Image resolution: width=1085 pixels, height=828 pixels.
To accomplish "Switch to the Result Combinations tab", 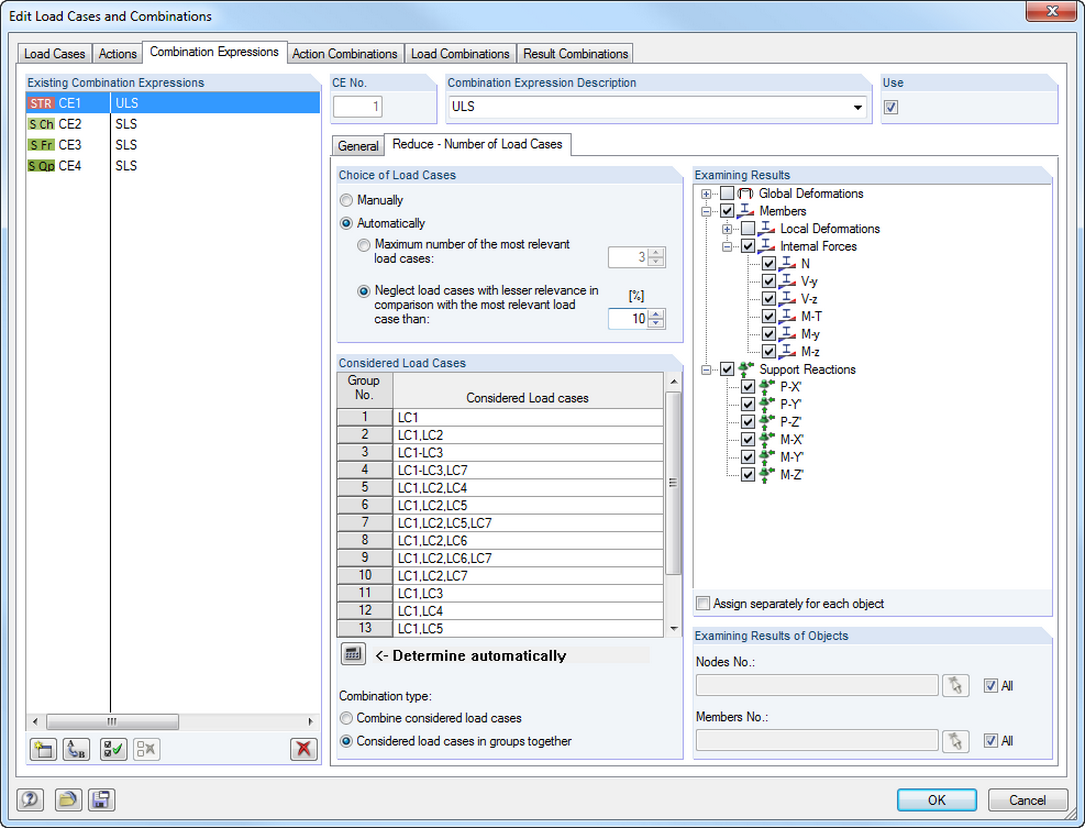I will [576, 54].
